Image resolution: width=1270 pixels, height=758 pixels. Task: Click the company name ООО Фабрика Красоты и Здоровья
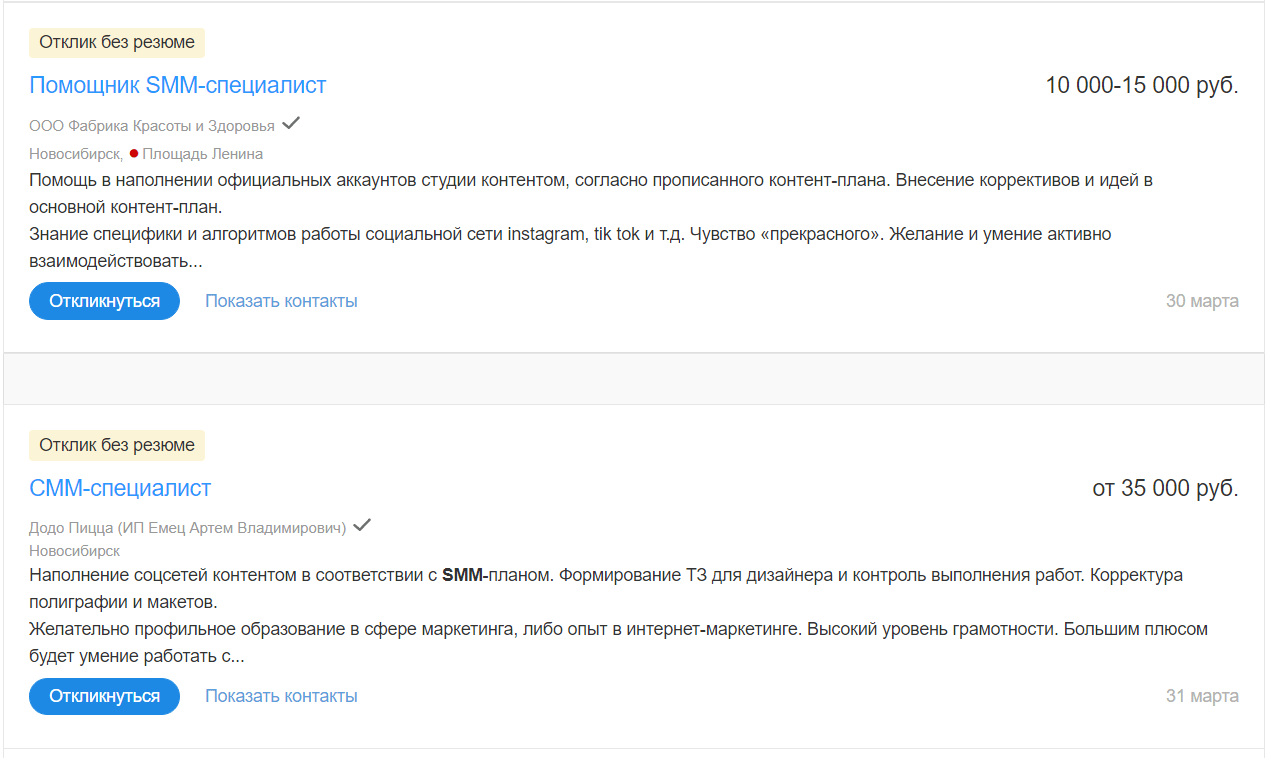[x=150, y=125]
